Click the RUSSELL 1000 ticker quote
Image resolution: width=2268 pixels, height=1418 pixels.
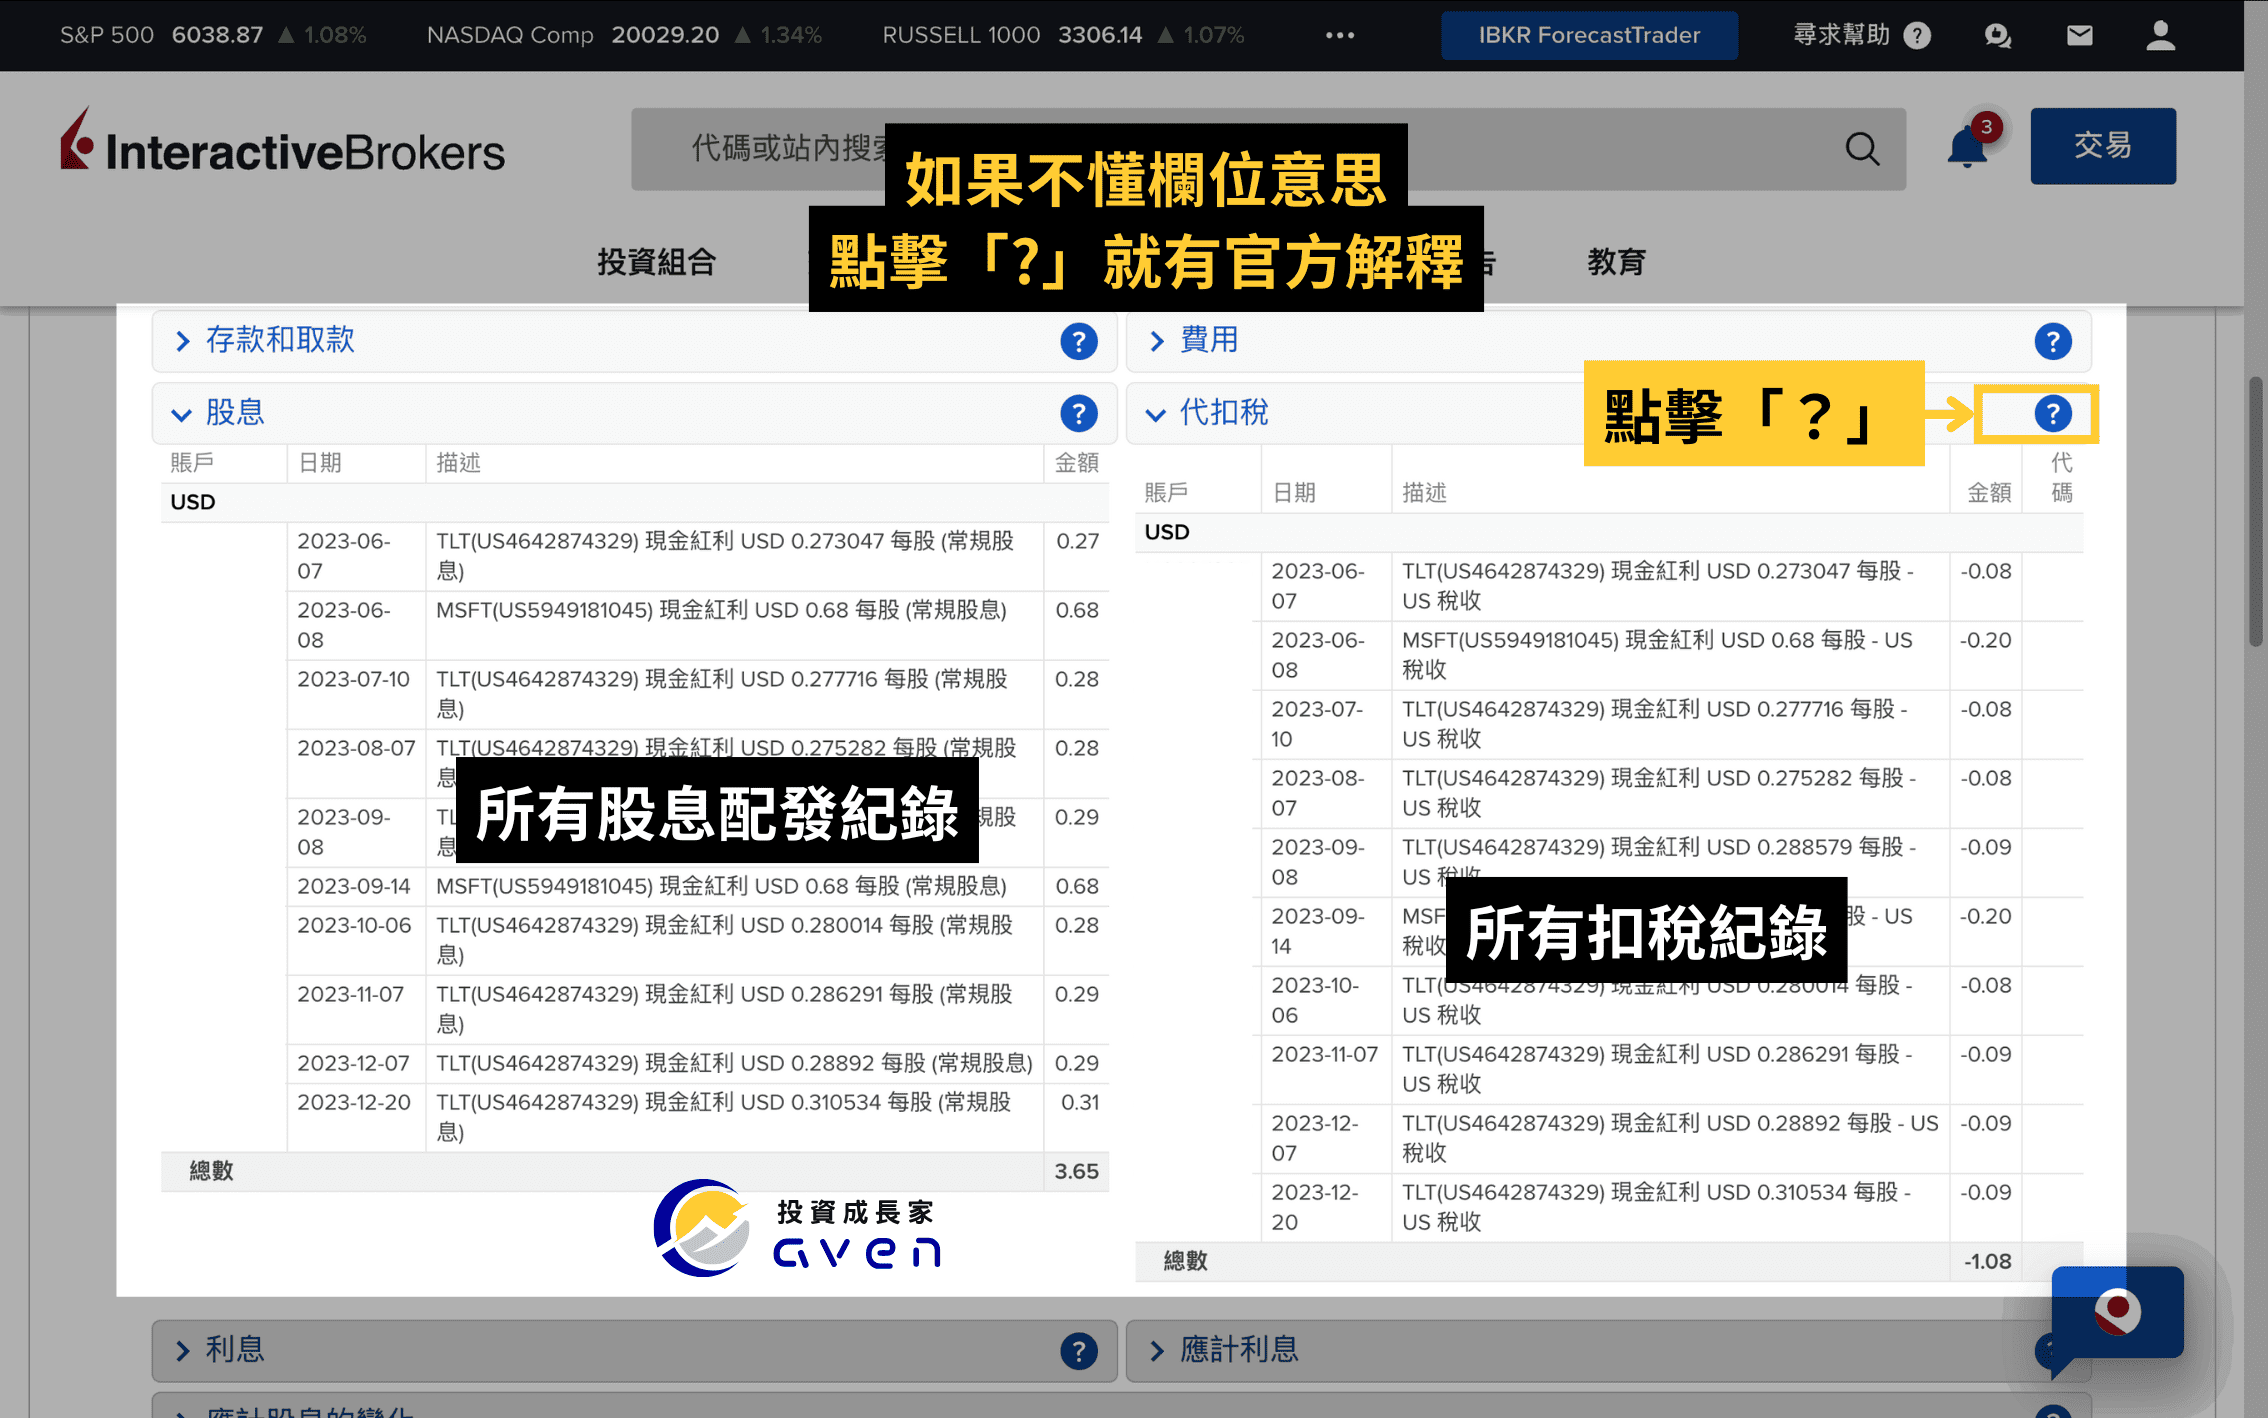click(x=1063, y=35)
